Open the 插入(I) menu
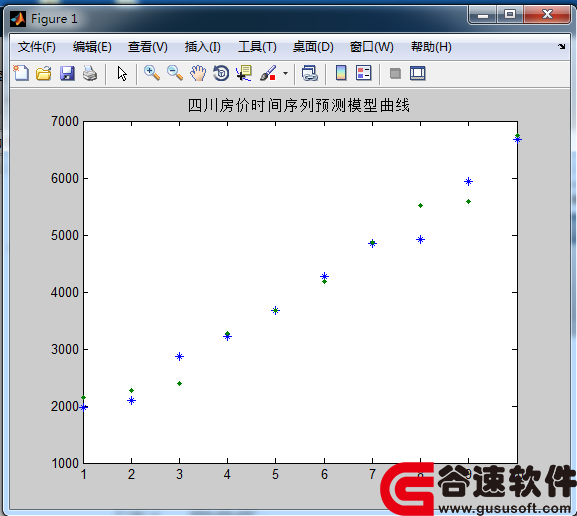Viewport: 577px width, 516px height. [x=202, y=47]
